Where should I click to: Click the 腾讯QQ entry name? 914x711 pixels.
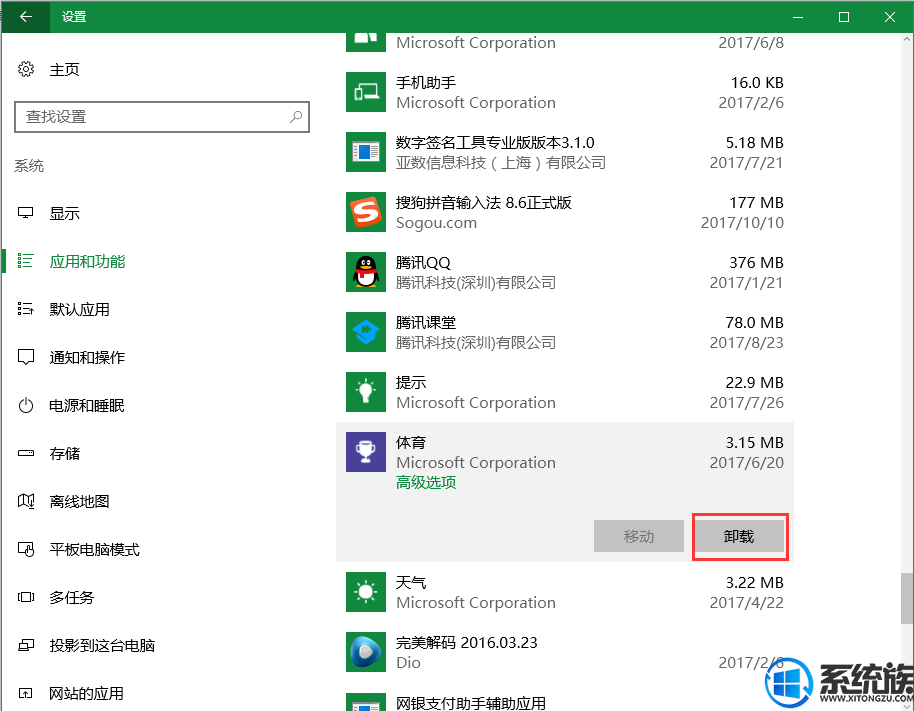pyautogui.click(x=423, y=263)
